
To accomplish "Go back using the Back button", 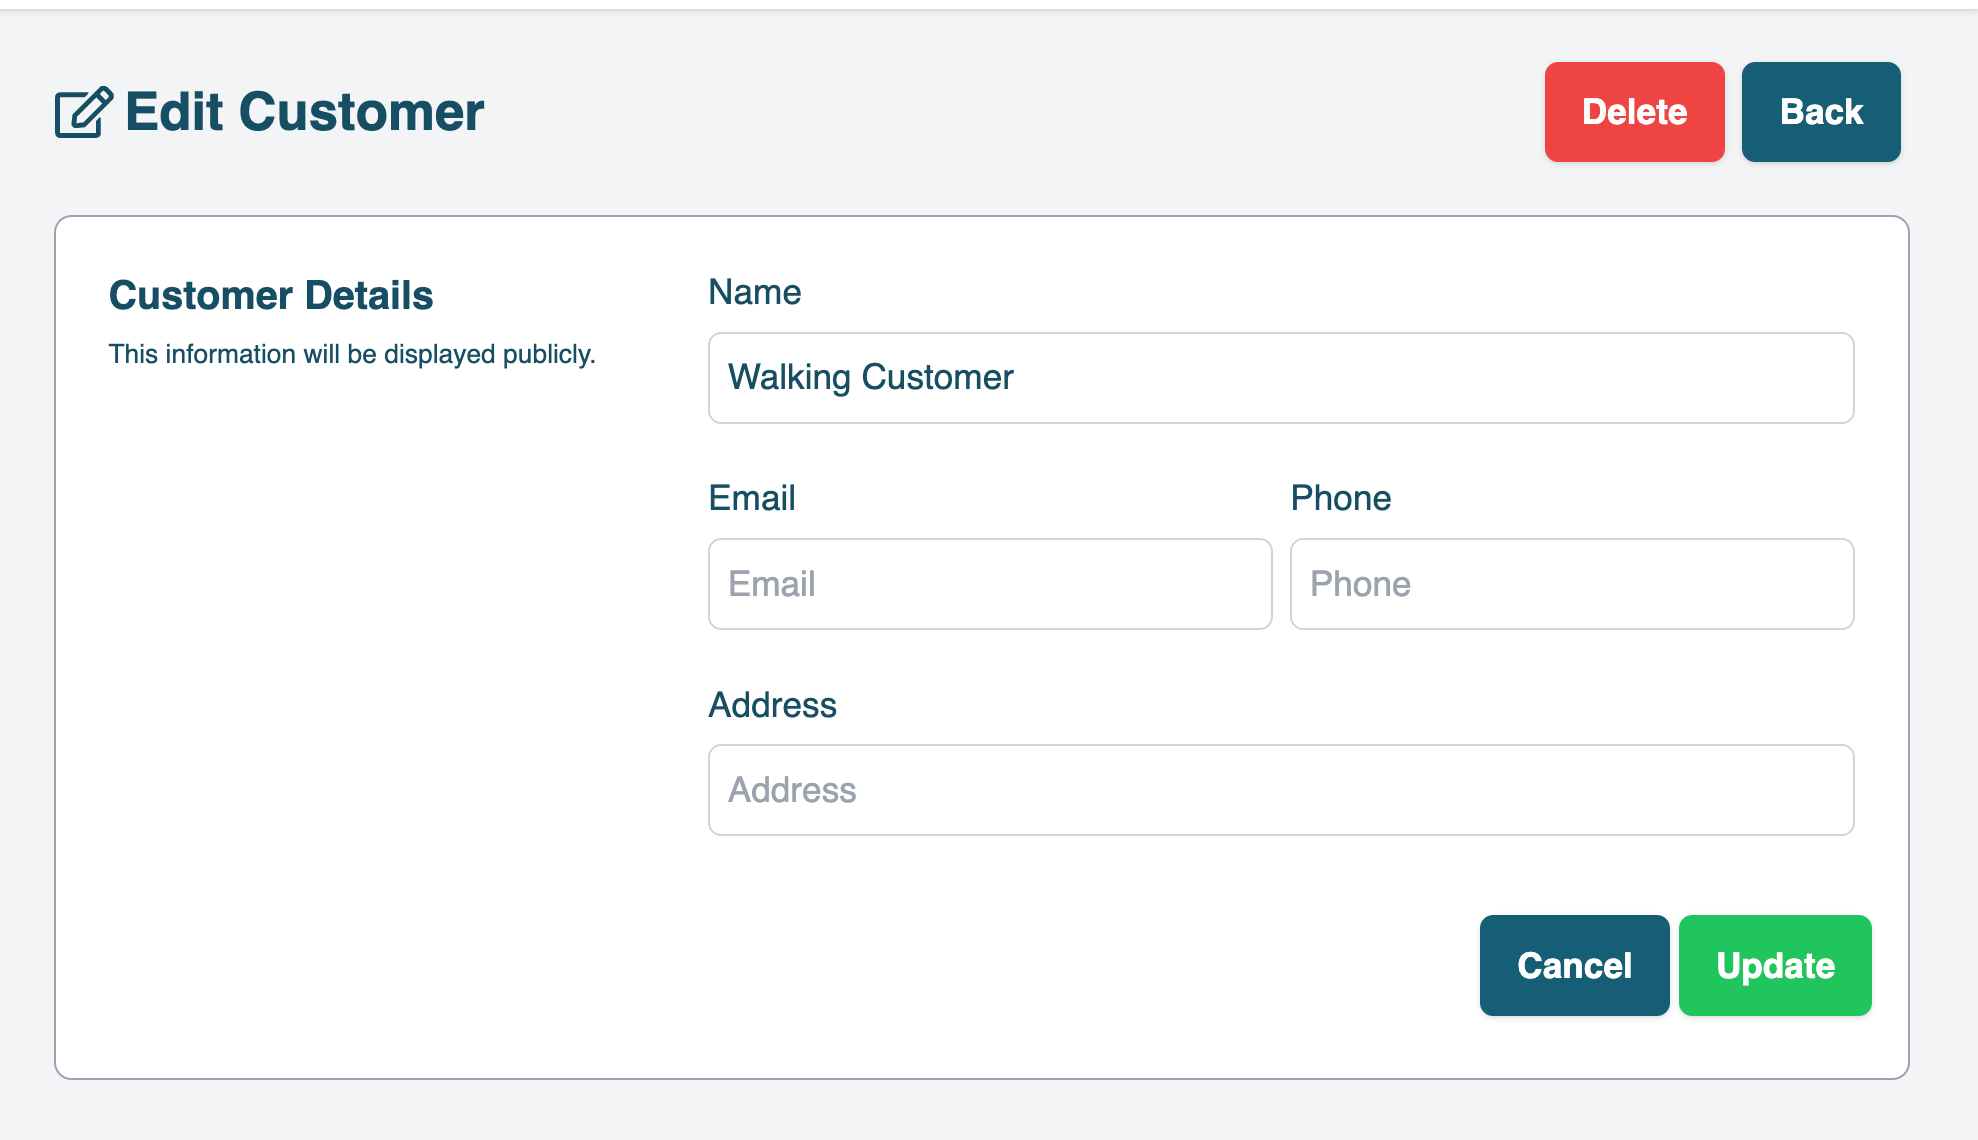I will pos(1820,112).
